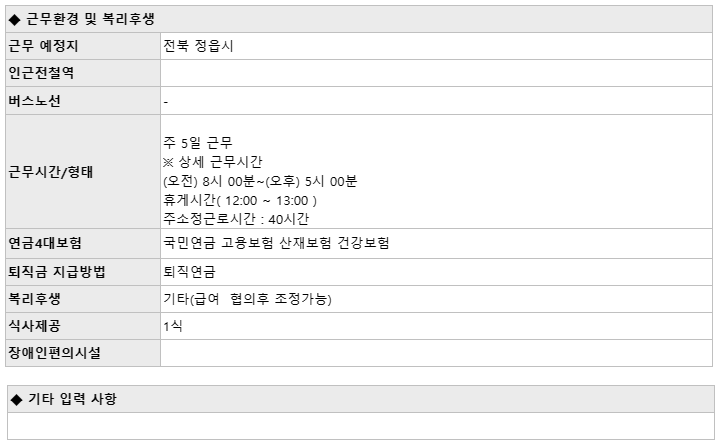Click the empty field under 기타 입력 사항

click(361, 426)
